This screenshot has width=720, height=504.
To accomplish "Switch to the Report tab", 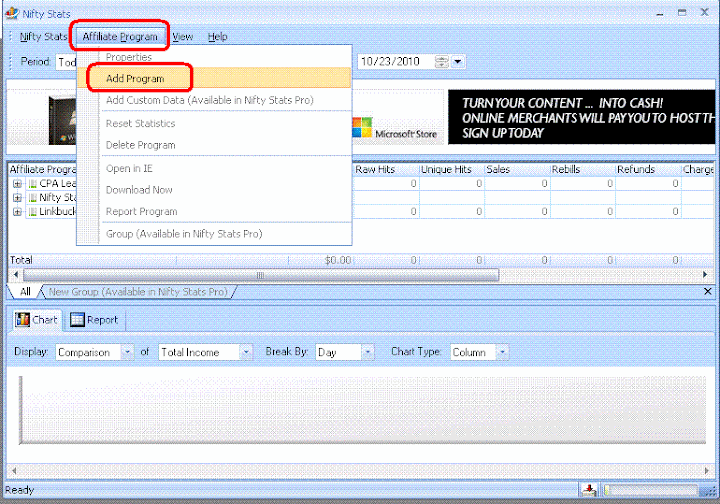I will click(94, 319).
